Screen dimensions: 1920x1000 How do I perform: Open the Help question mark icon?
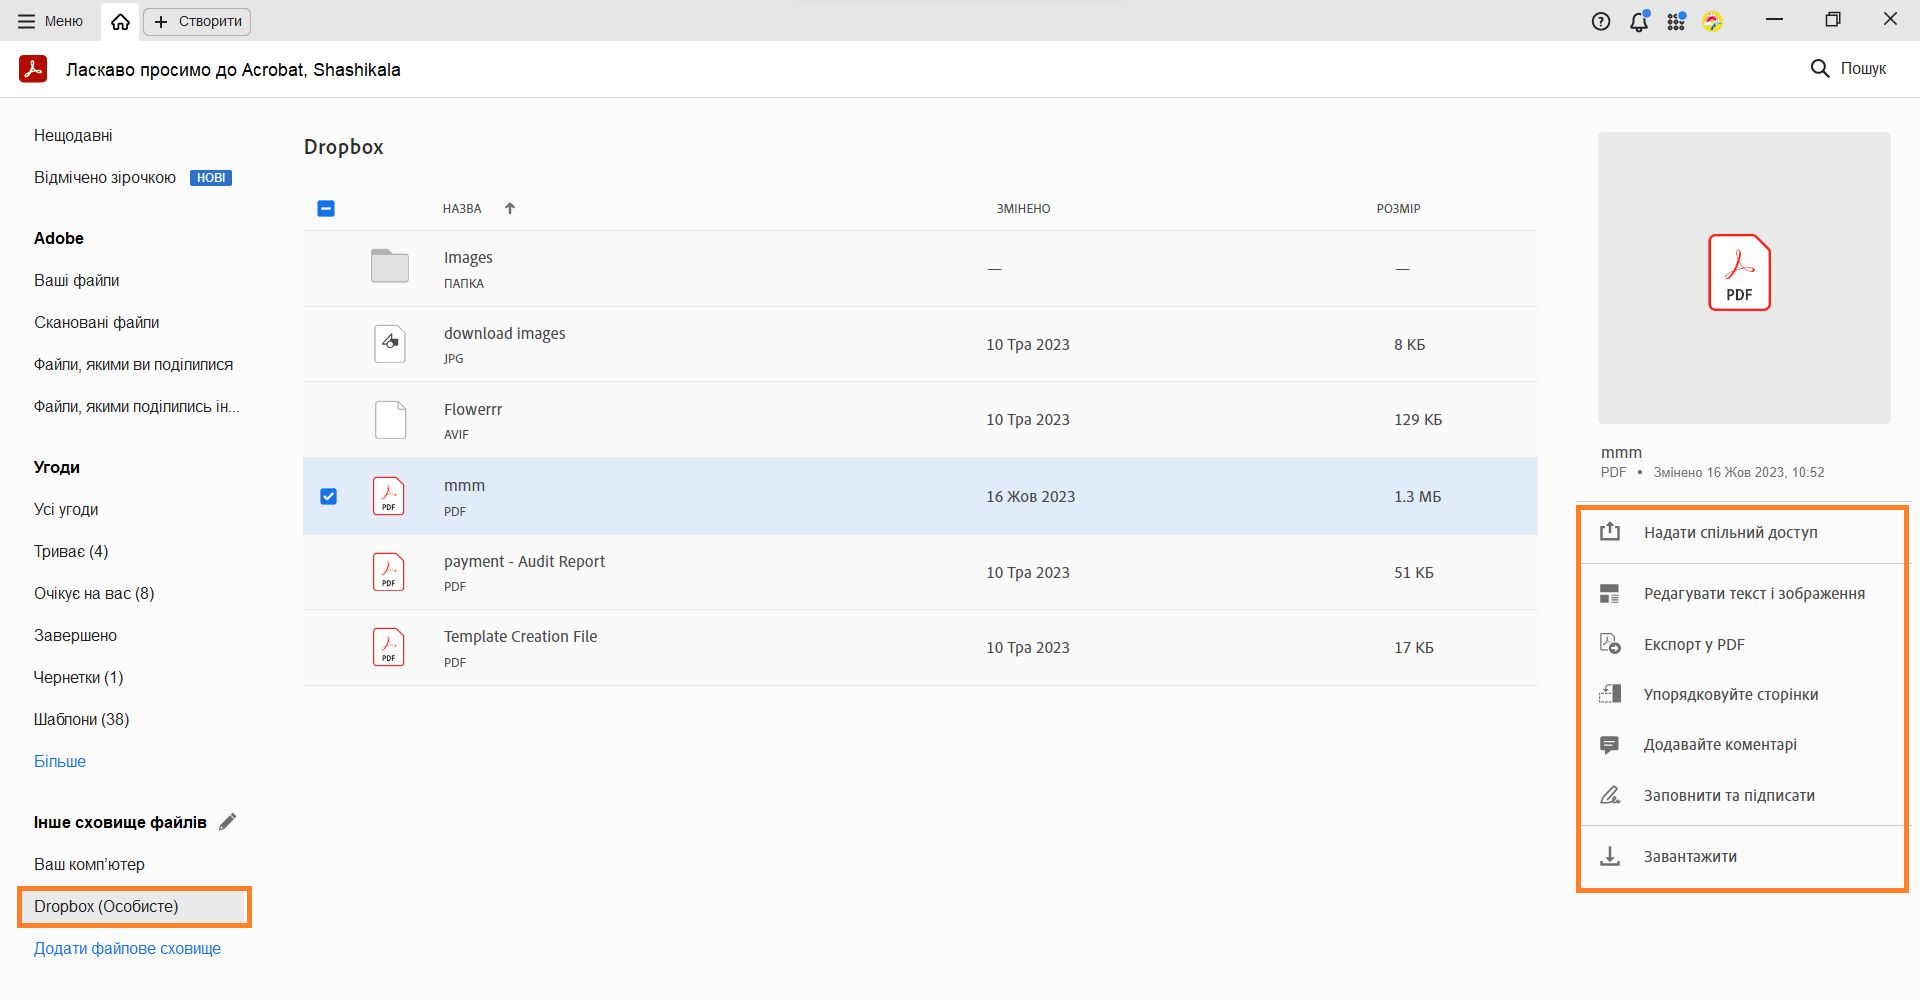click(x=1601, y=22)
